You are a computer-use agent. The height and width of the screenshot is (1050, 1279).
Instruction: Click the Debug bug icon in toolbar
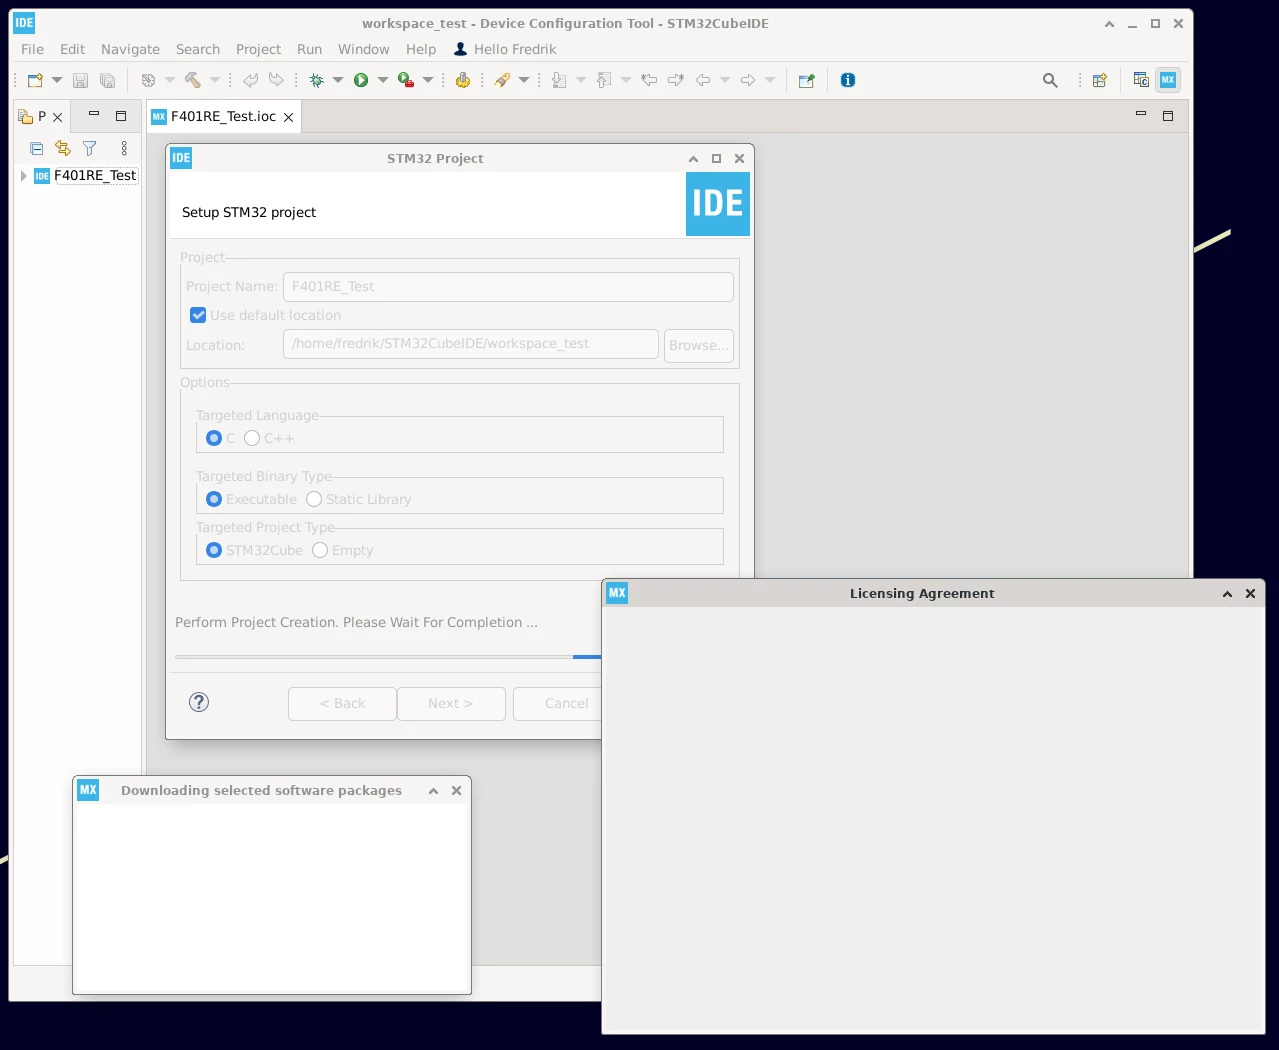click(x=317, y=80)
